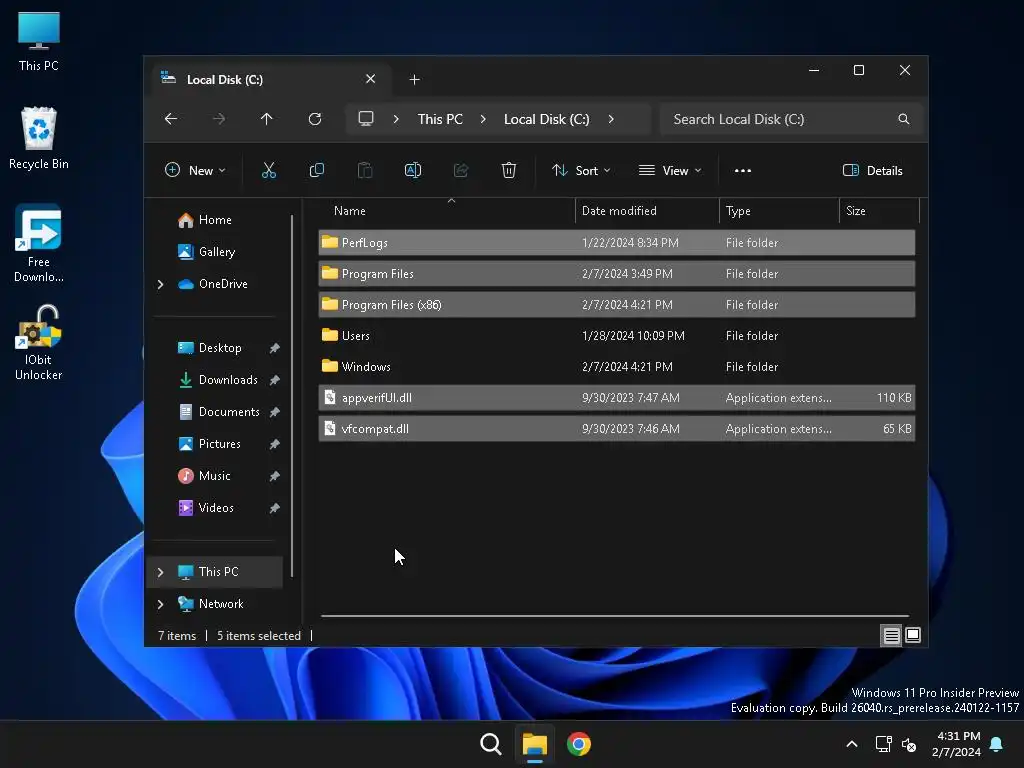
Task: Launch Google Chrome from taskbar
Action: tap(579, 744)
